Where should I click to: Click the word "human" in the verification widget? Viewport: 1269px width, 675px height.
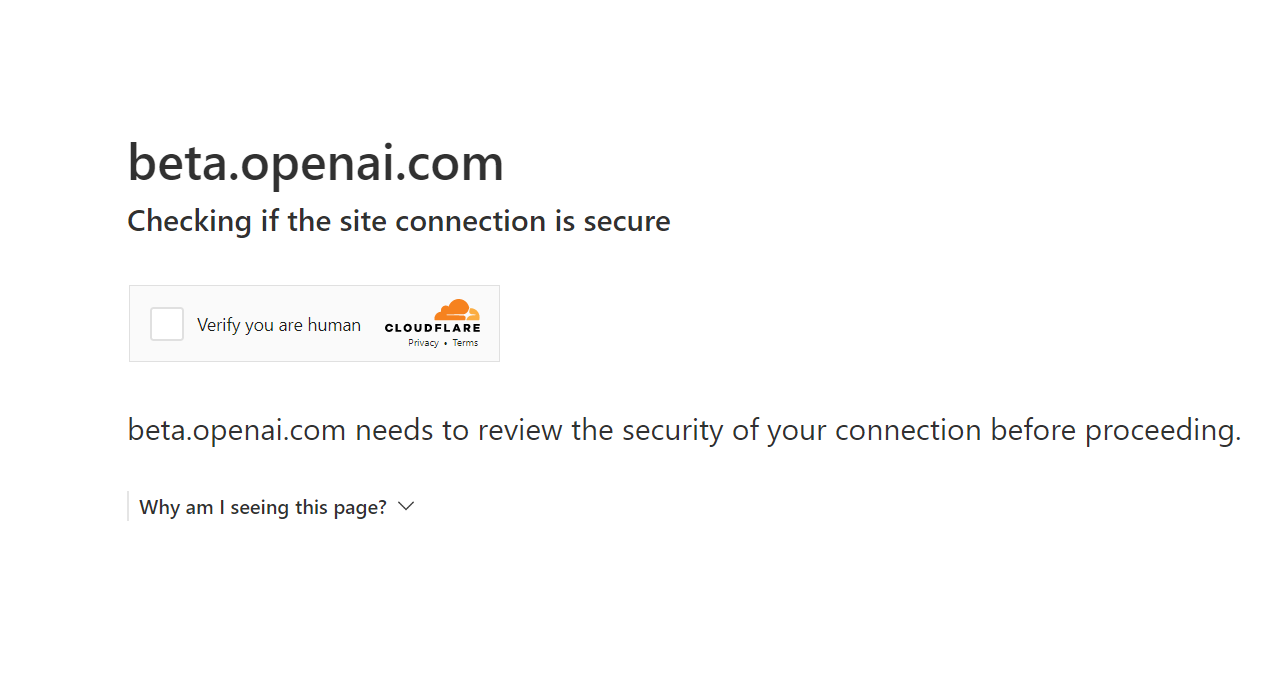334,325
